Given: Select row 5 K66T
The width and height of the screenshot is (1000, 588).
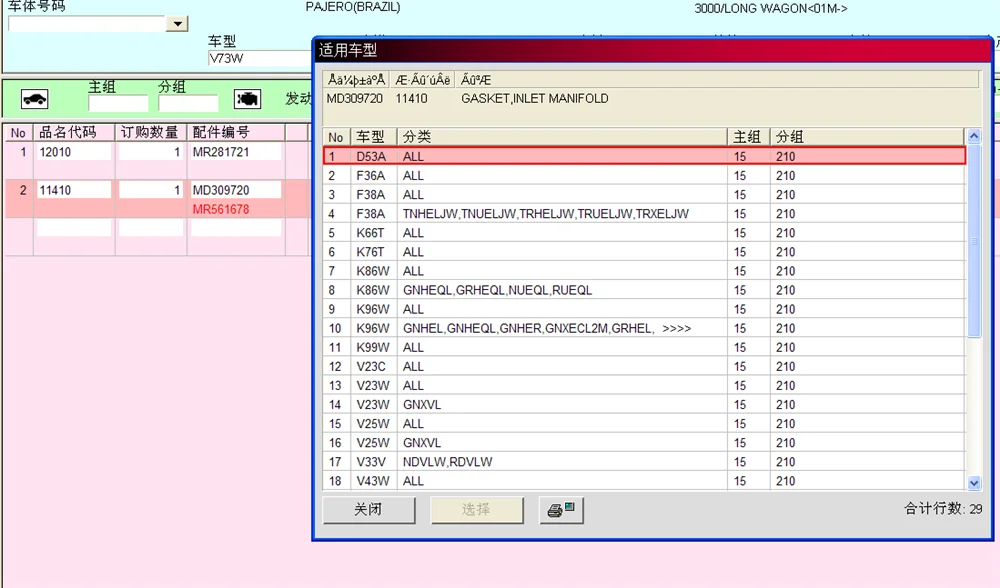Looking at the screenshot, I should coord(644,233).
